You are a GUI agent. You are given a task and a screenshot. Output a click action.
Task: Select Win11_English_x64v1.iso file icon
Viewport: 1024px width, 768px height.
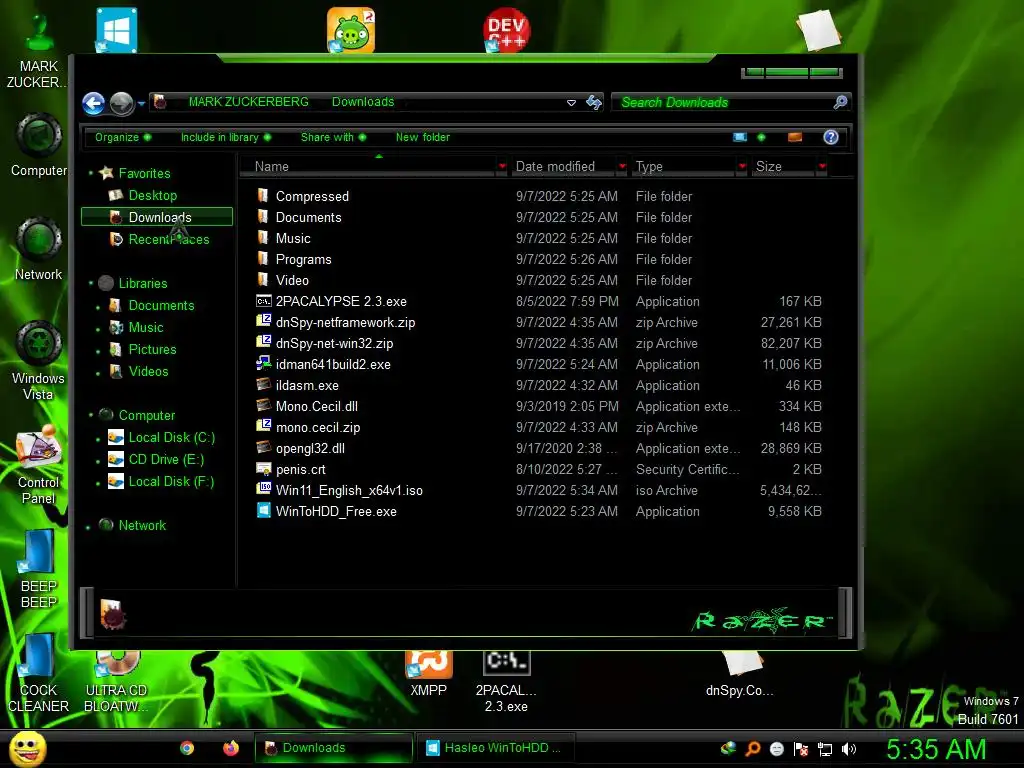pos(263,489)
